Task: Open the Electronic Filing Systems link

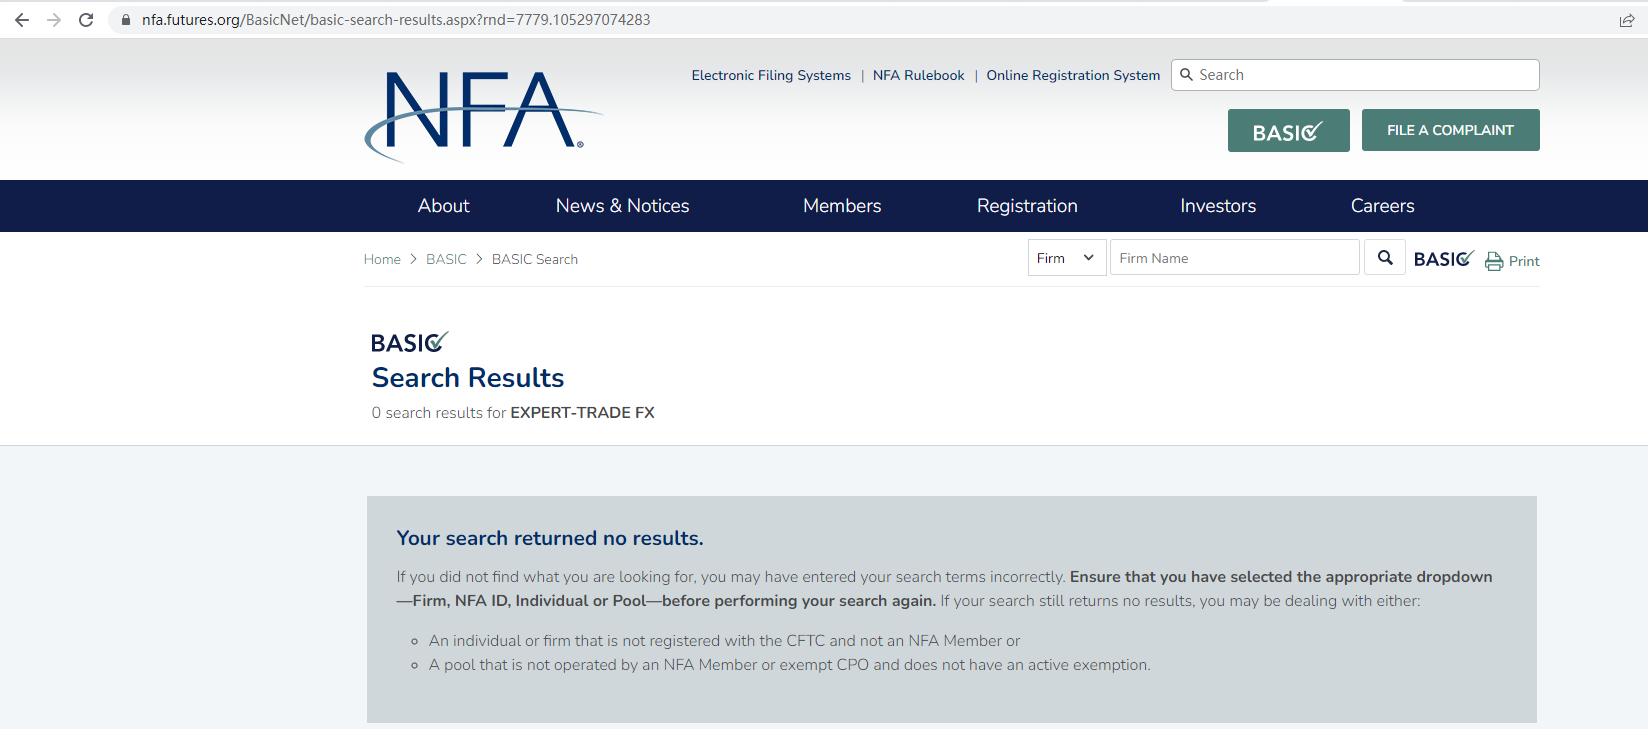Action: tap(771, 75)
